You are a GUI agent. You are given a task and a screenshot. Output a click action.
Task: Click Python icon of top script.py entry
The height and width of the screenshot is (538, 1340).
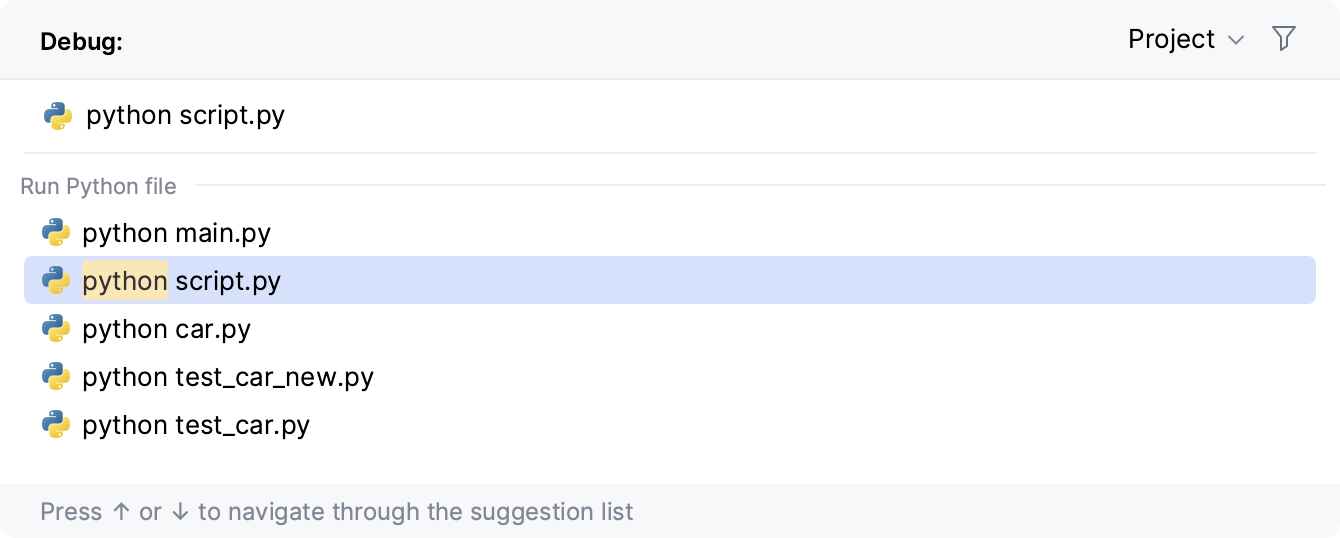pyautogui.click(x=58, y=116)
